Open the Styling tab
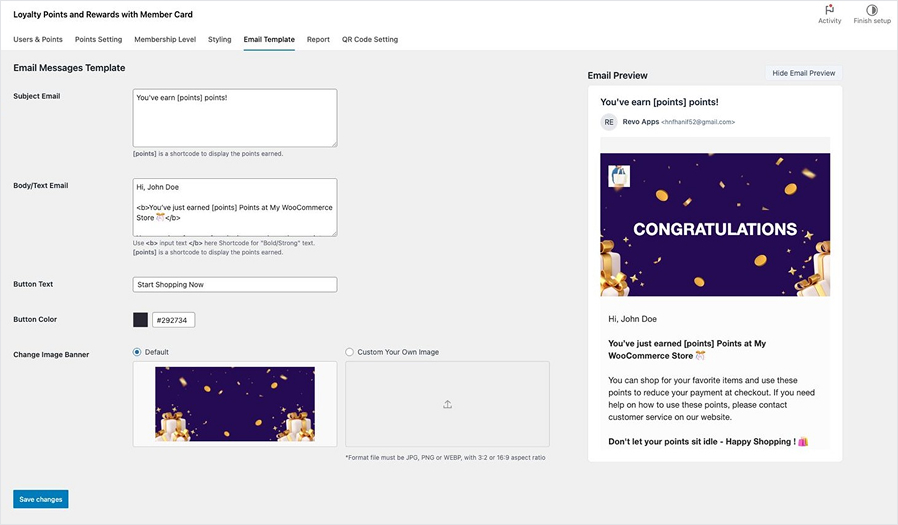Viewport: 898px width, 525px height. click(219, 40)
